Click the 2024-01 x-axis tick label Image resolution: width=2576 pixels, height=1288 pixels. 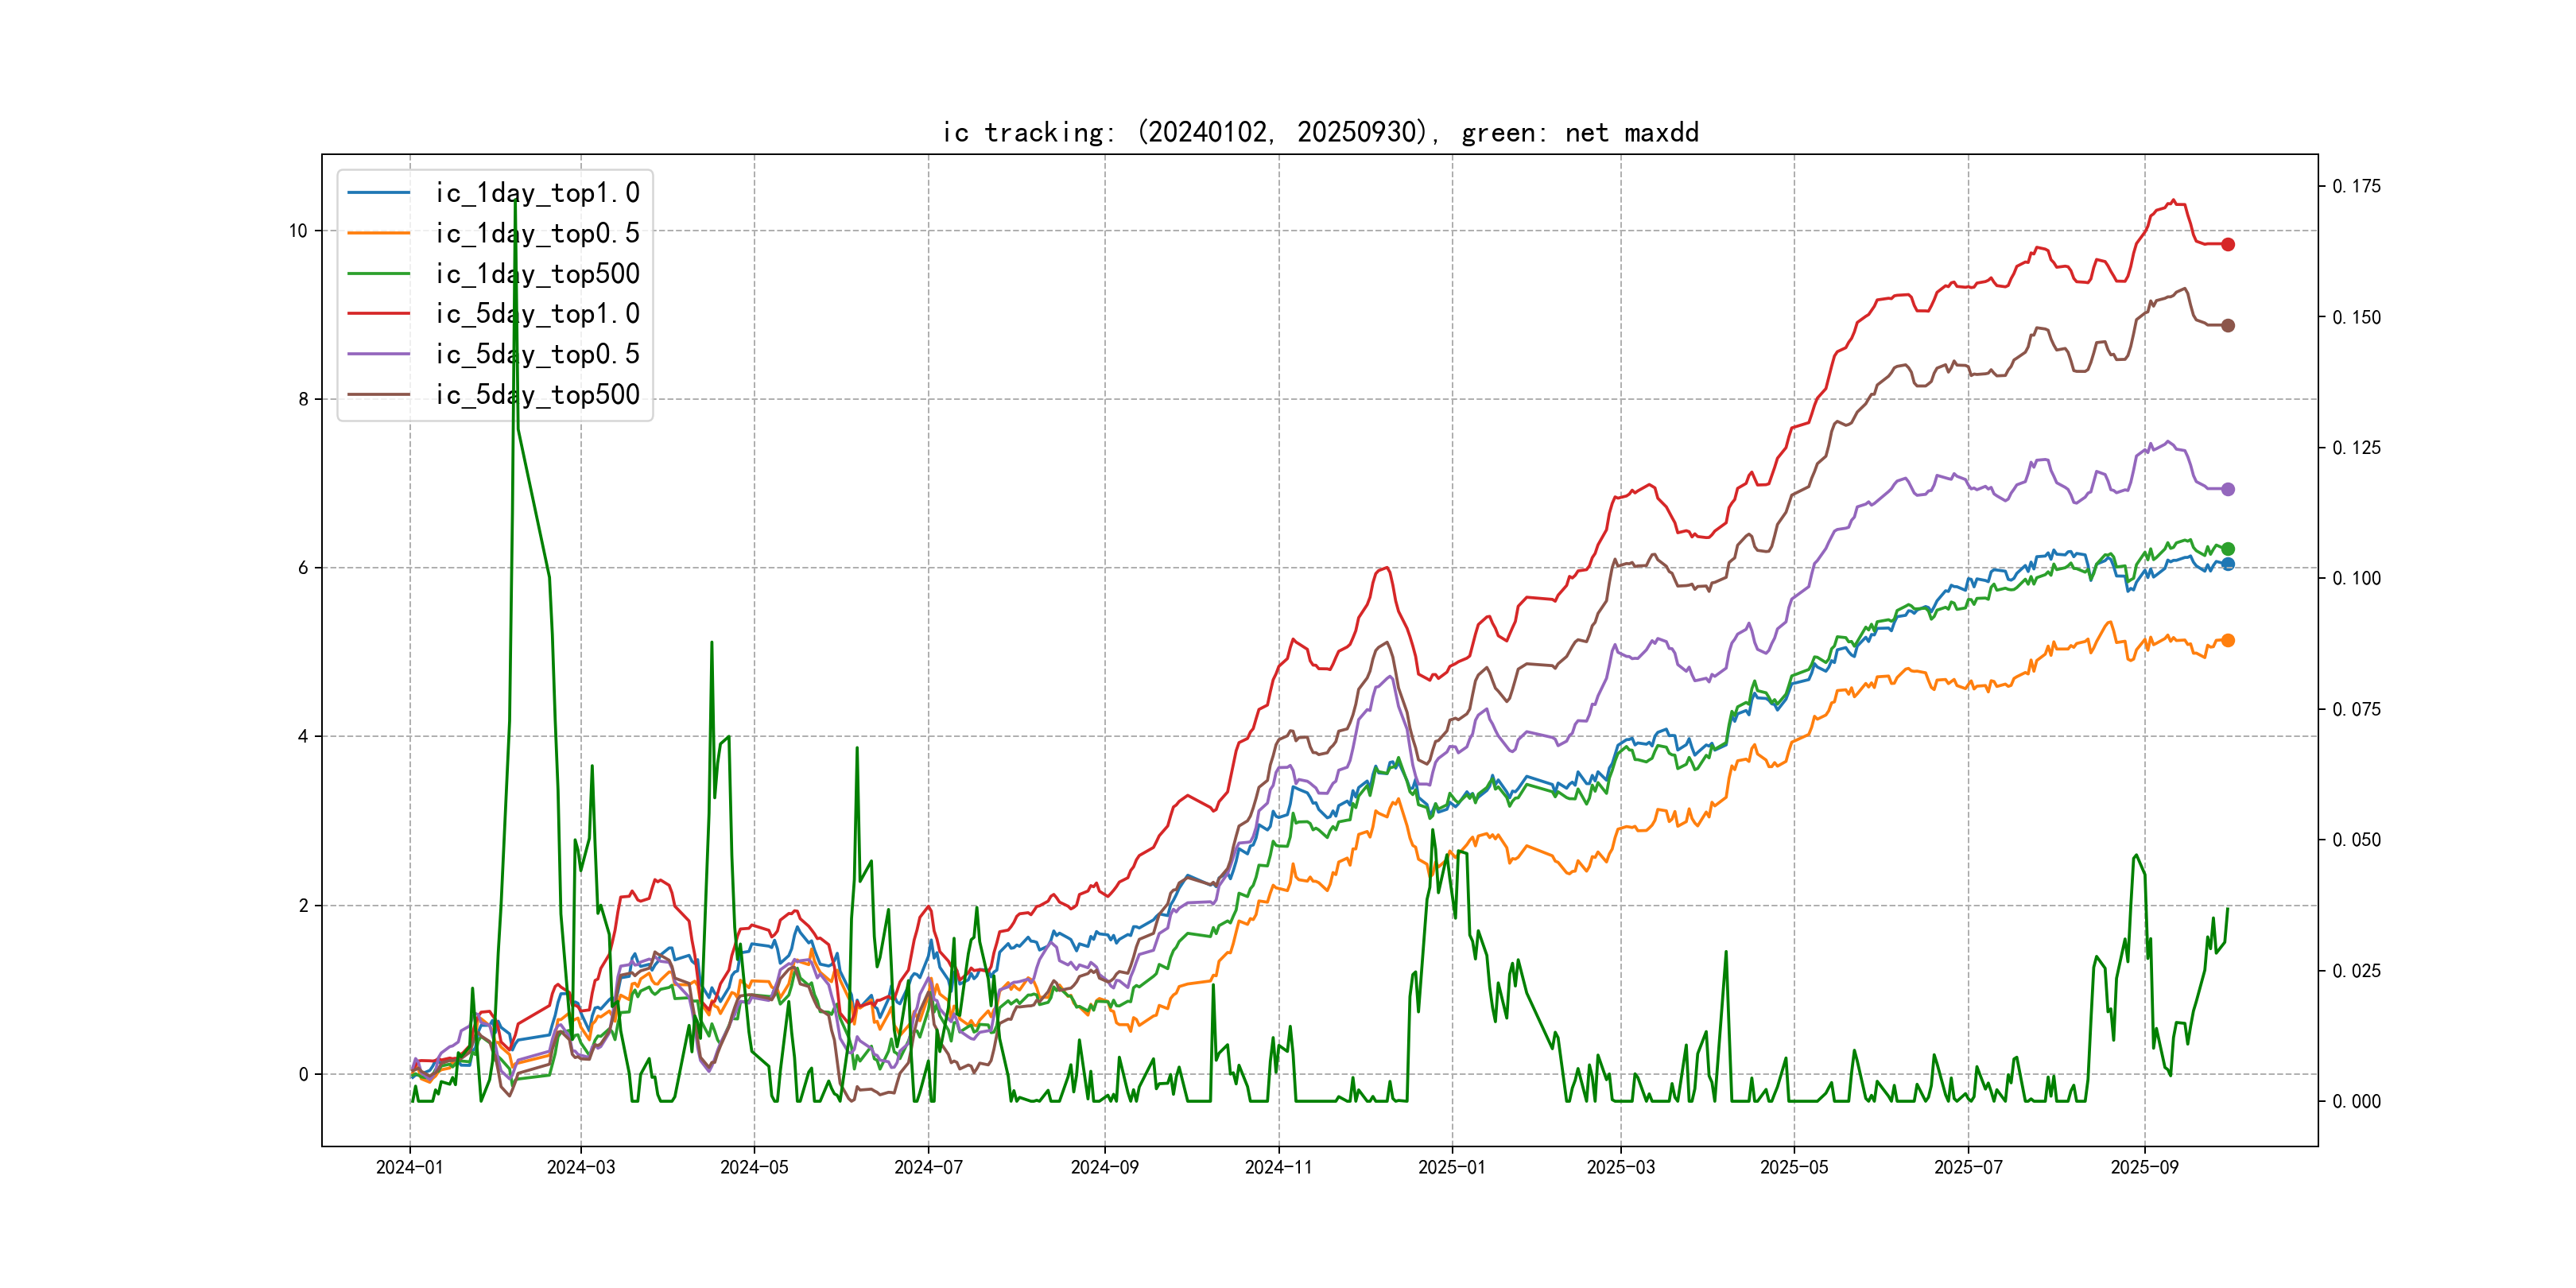pos(409,1167)
